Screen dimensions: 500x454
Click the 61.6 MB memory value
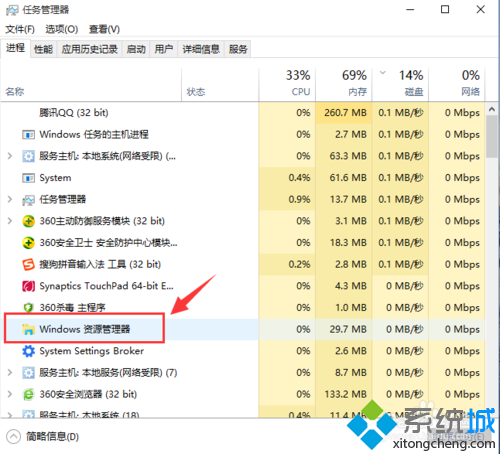(x=348, y=178)
